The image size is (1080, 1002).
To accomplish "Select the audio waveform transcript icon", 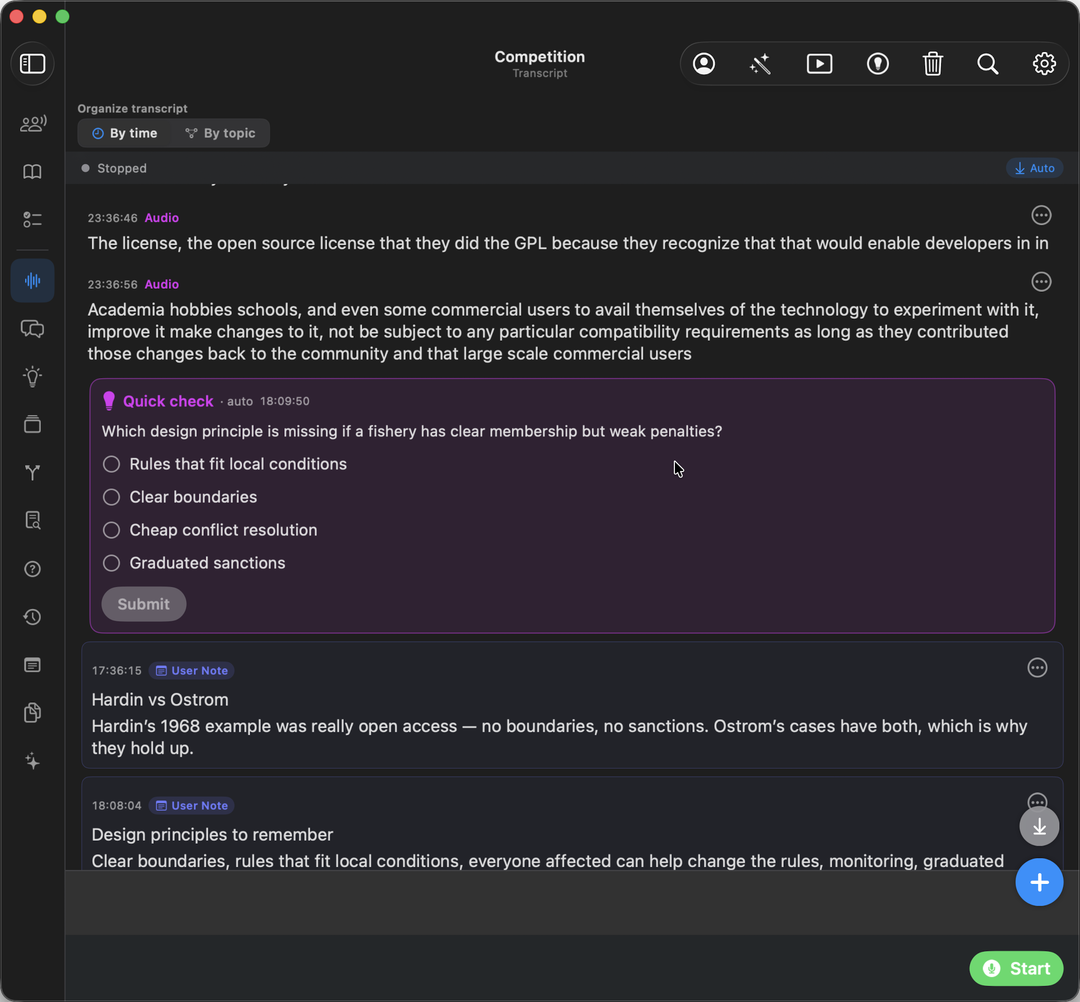I will tap(32, 280).
